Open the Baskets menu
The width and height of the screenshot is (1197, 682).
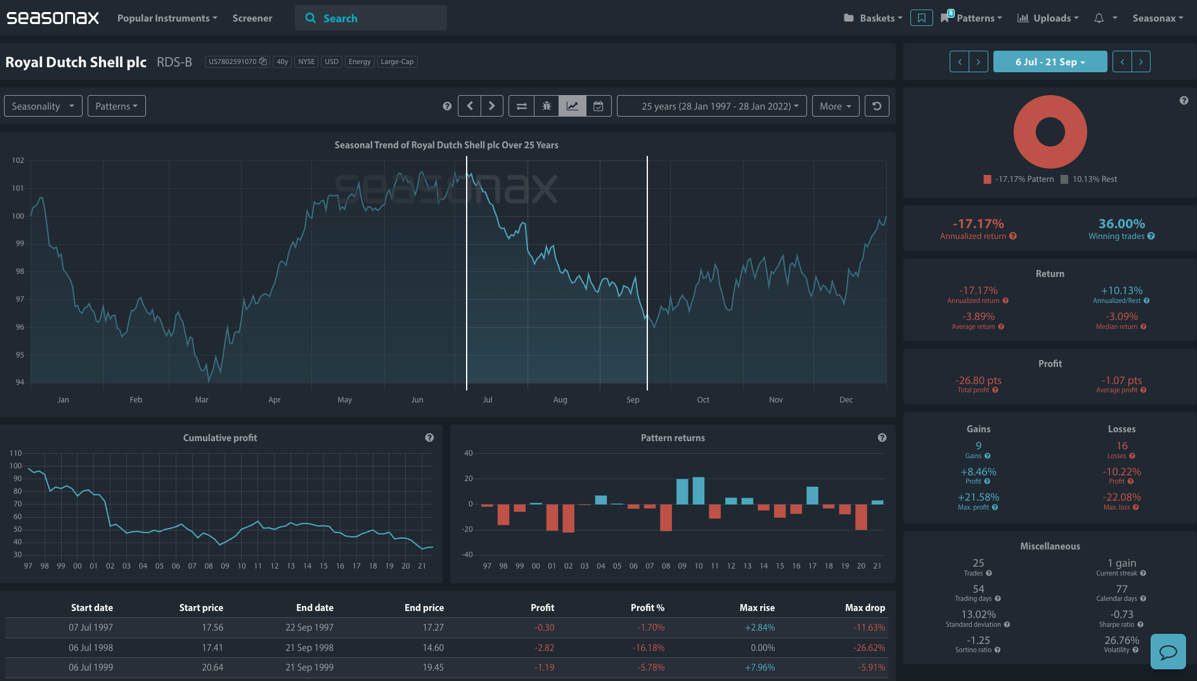coord(873,18)
